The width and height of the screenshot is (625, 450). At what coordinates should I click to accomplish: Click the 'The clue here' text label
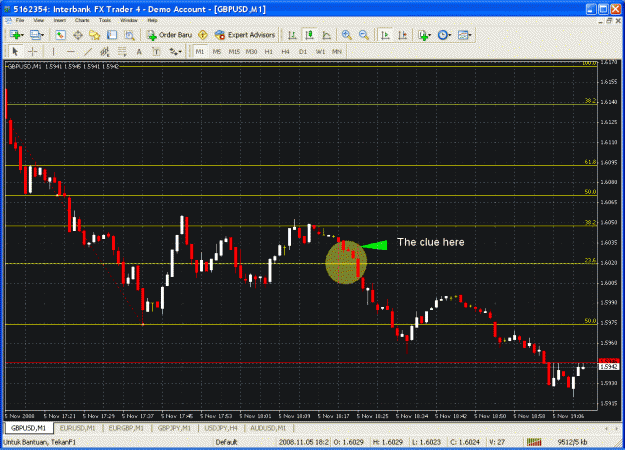pos(431,242)
